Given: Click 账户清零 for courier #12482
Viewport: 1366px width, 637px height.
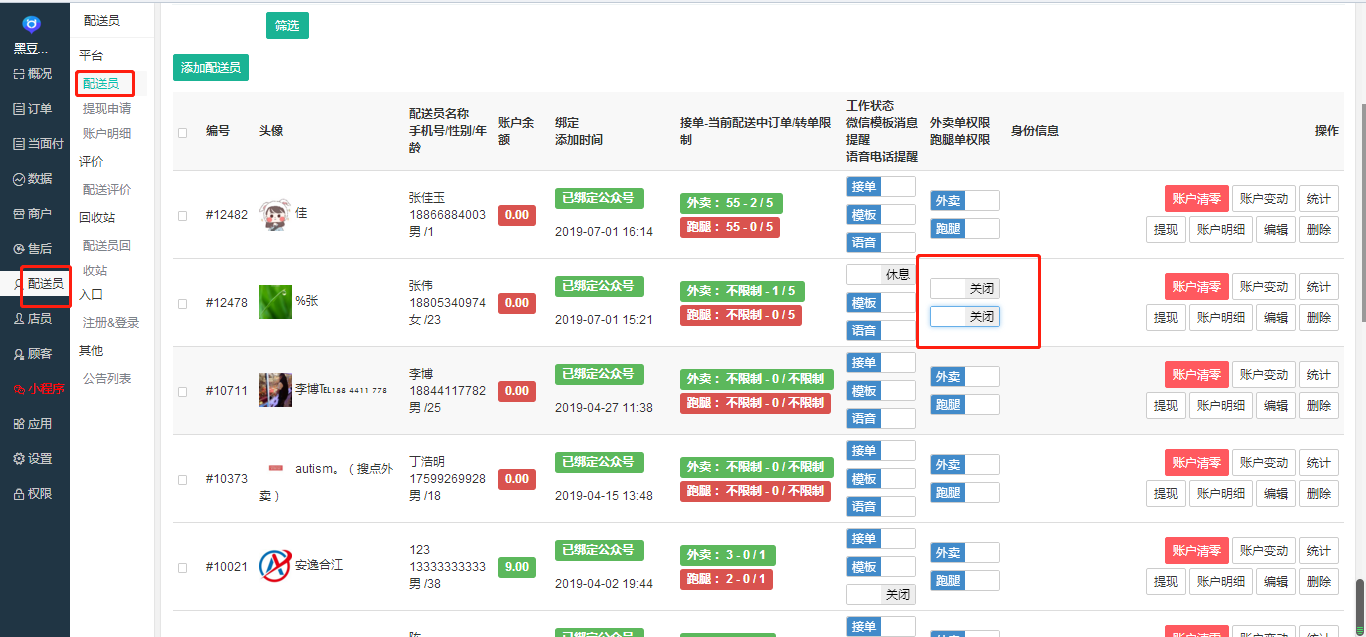Looking at the screenshot, I should tap(1197, 199).
